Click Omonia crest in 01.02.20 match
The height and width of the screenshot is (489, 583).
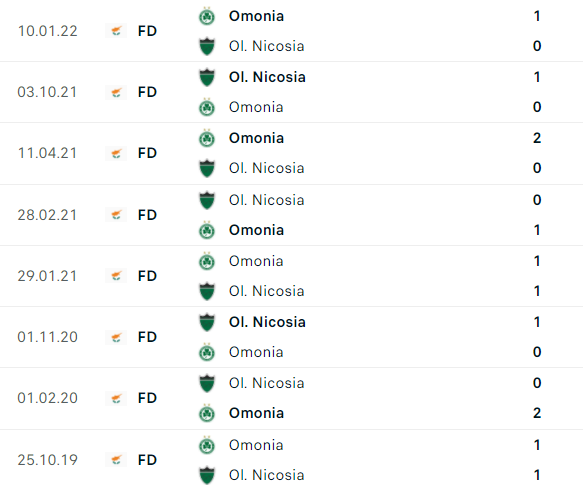207,413
